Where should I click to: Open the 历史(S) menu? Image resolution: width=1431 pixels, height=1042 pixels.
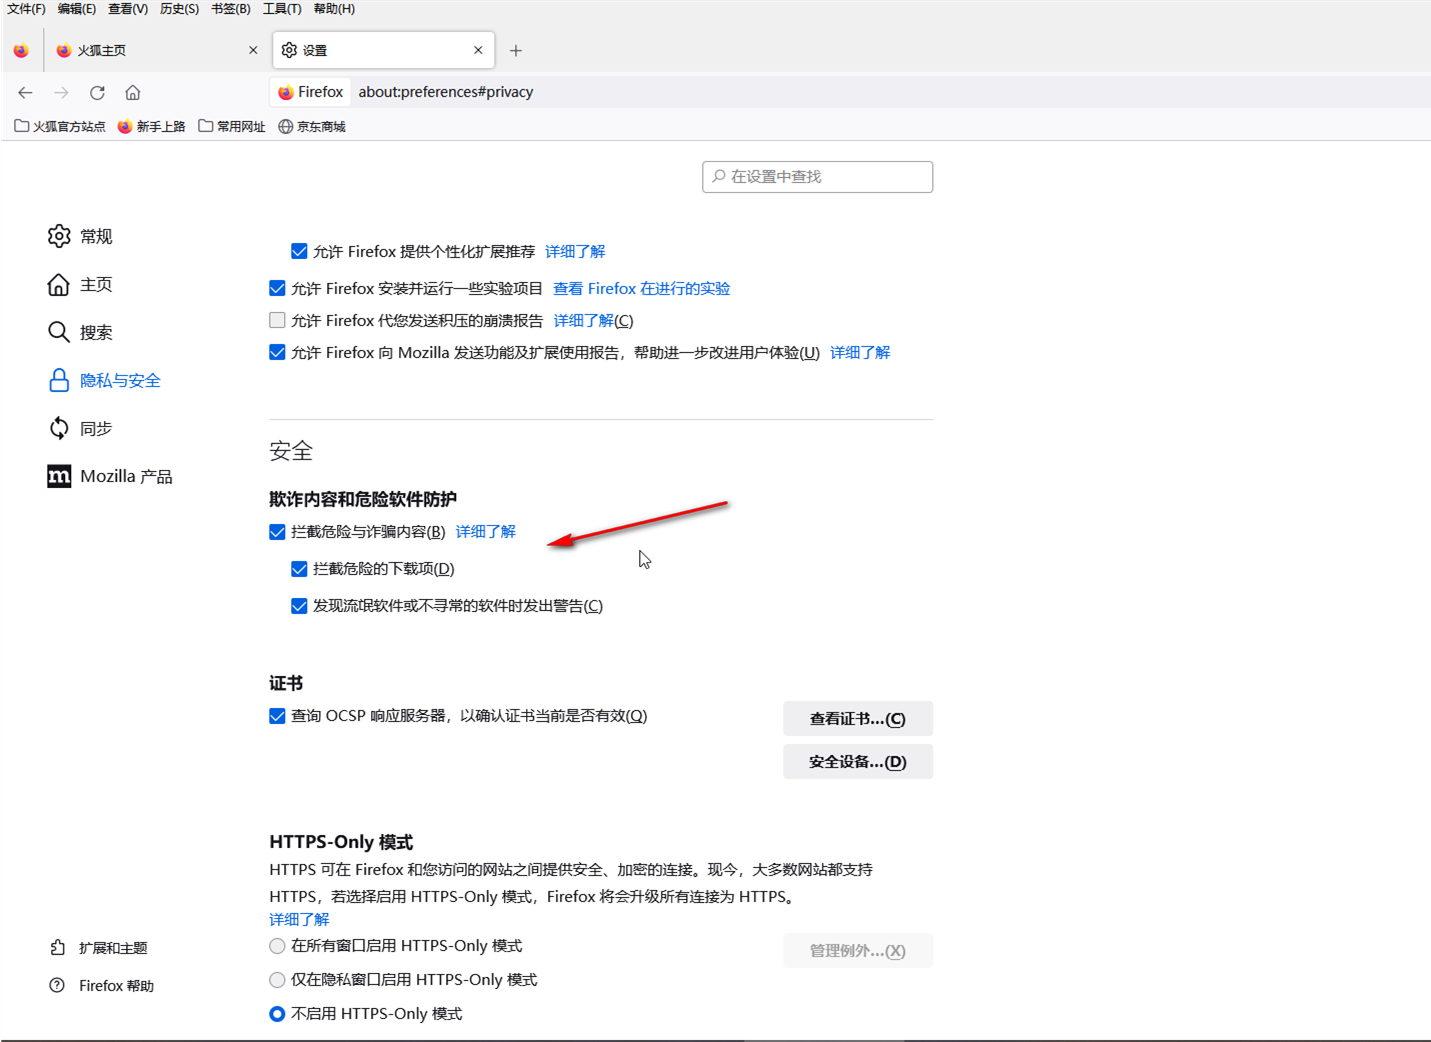click(x=179, y=9)
